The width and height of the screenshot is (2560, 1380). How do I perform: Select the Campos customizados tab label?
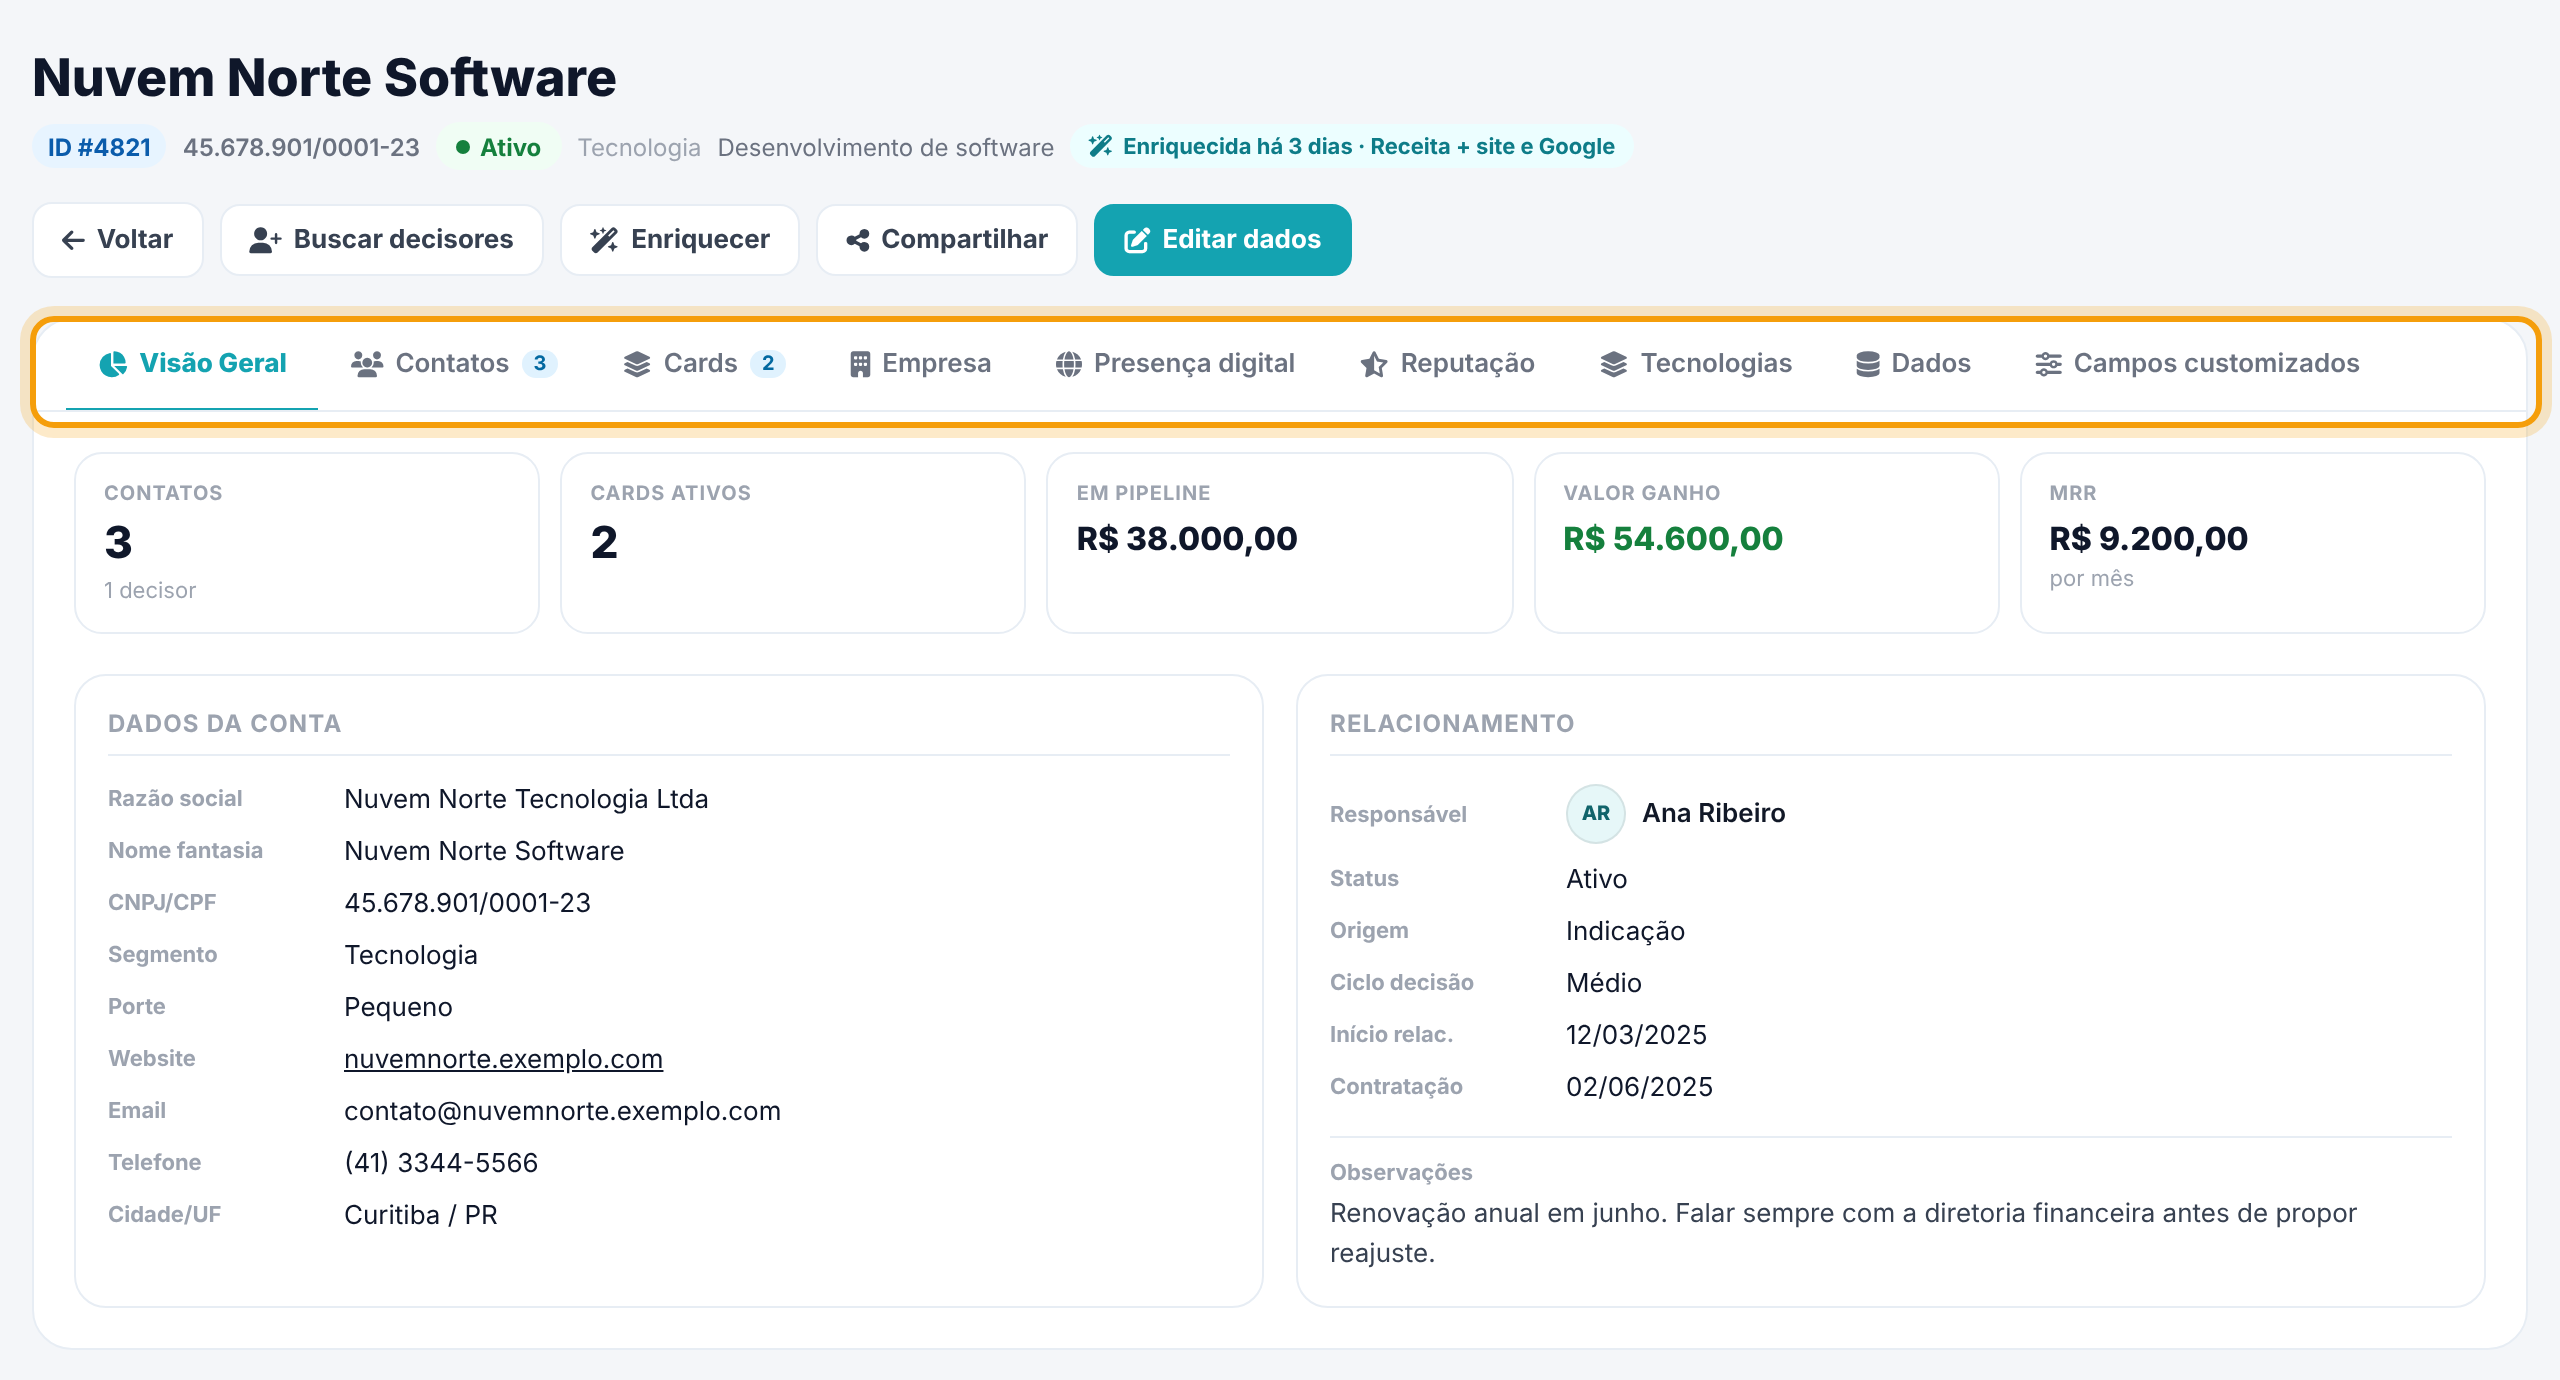2216,363
